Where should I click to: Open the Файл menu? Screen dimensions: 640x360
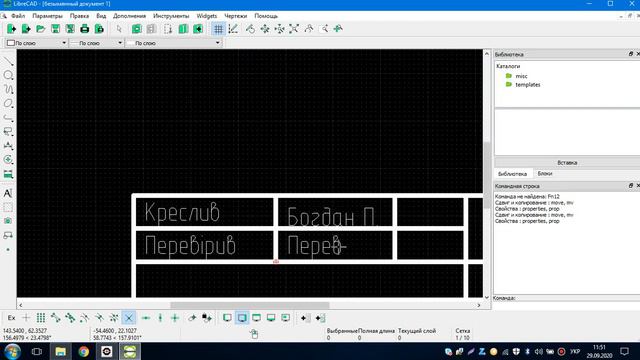(18, 16)
